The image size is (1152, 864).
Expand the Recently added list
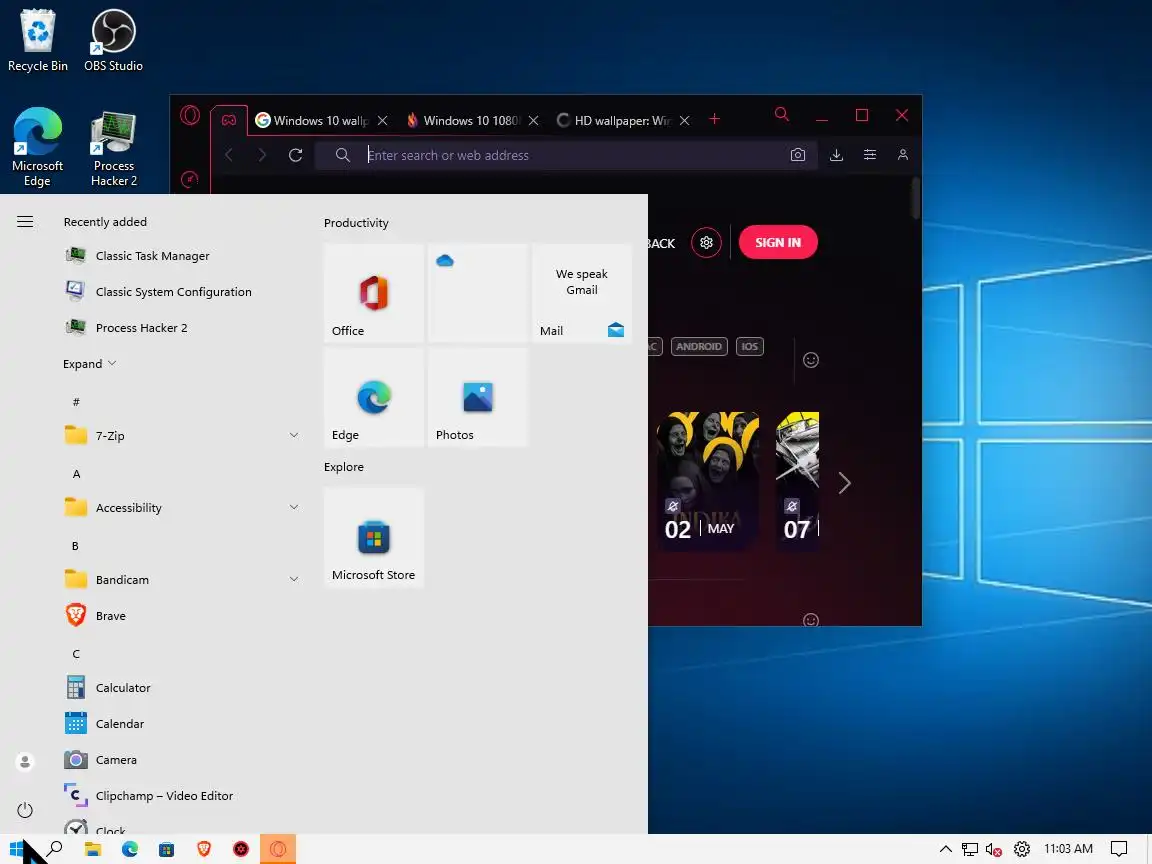tap(90, 364)
